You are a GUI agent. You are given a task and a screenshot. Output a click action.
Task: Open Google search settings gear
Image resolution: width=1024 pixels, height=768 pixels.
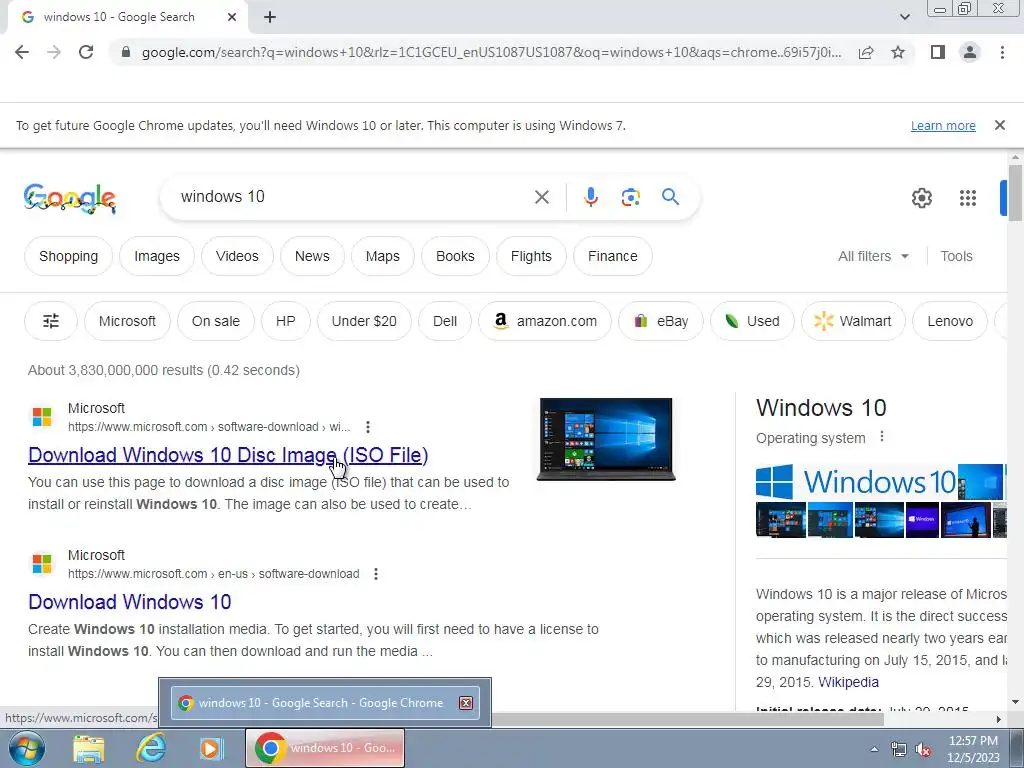pyautogui.click(x=921, y=198)
